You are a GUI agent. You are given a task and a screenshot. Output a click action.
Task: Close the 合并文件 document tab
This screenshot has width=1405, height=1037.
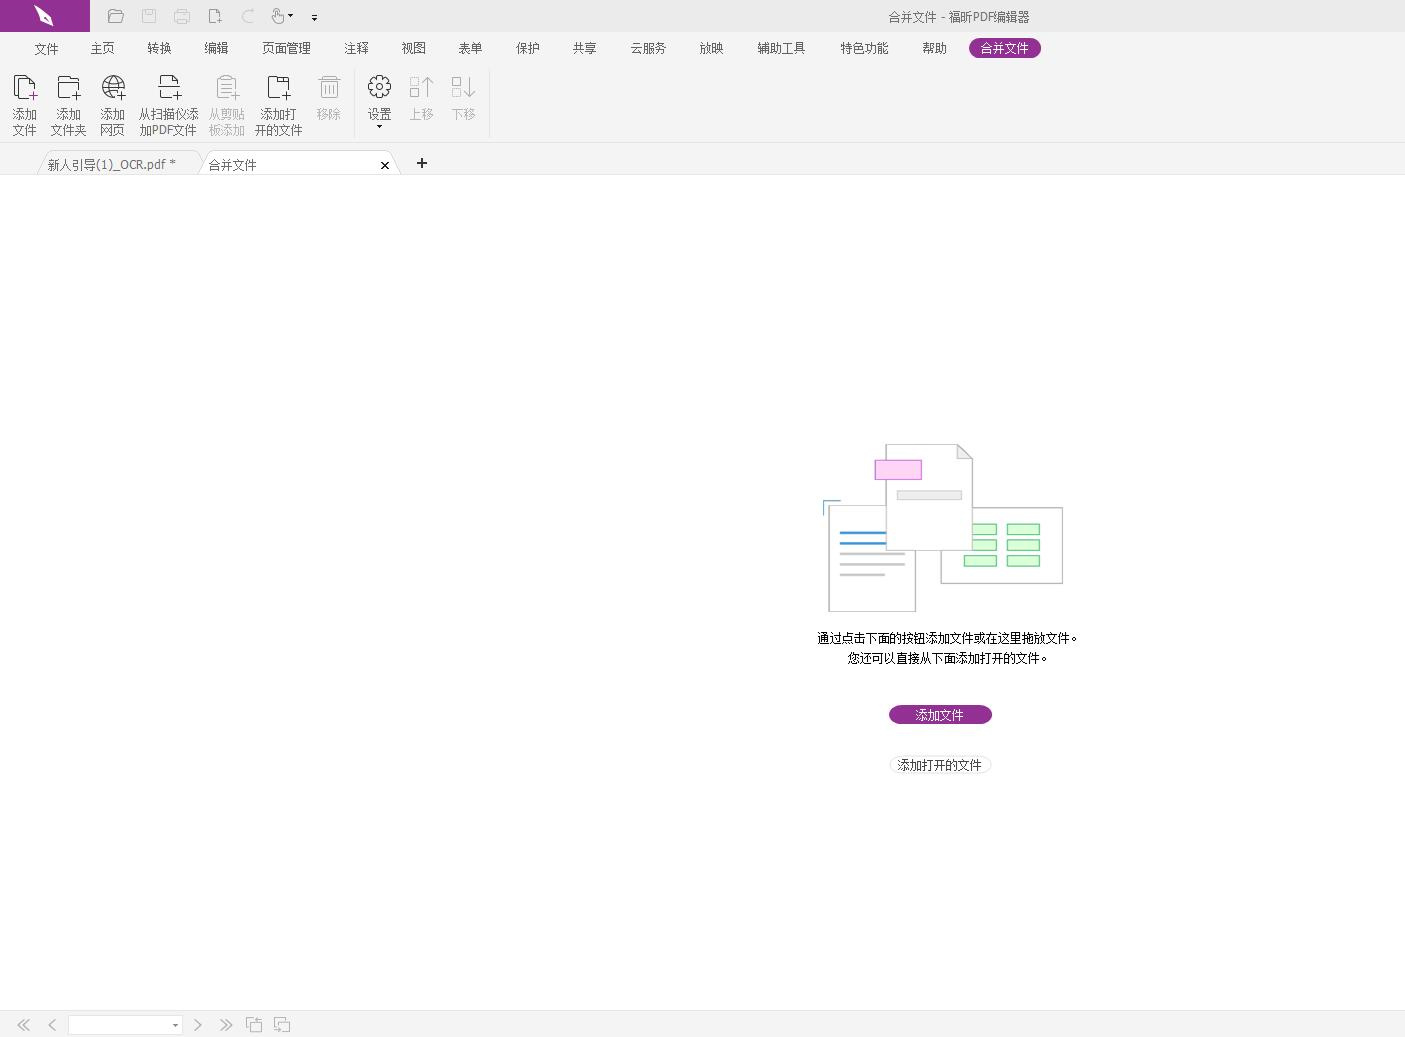(x=385, y=165)
